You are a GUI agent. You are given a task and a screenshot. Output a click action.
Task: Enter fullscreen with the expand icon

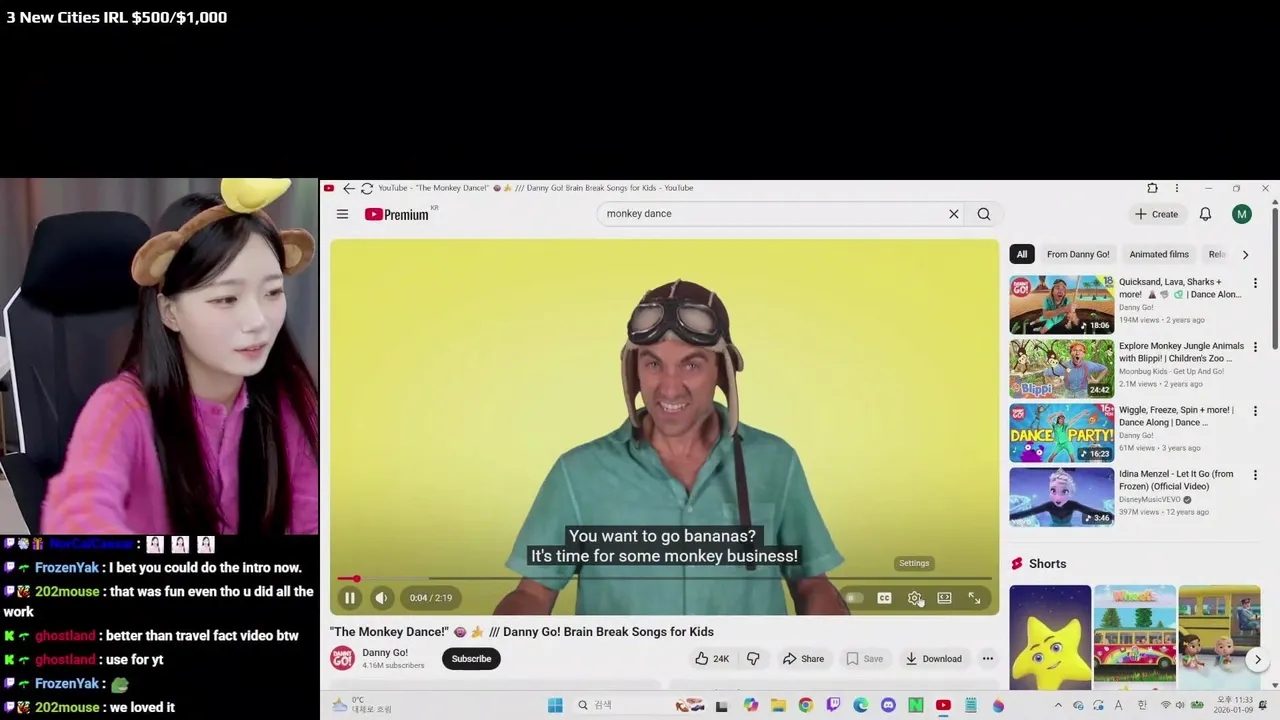(x=974, y=598)
